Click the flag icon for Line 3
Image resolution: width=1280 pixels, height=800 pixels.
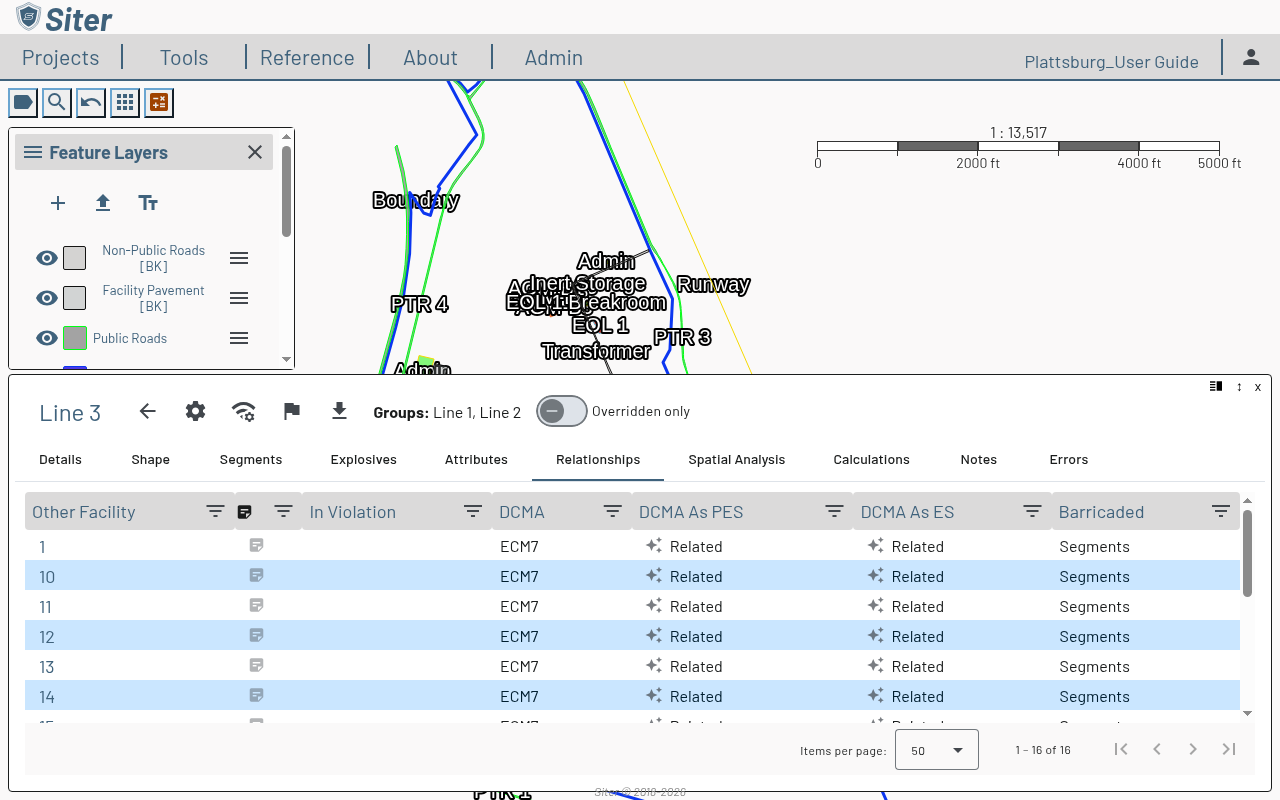292,411
